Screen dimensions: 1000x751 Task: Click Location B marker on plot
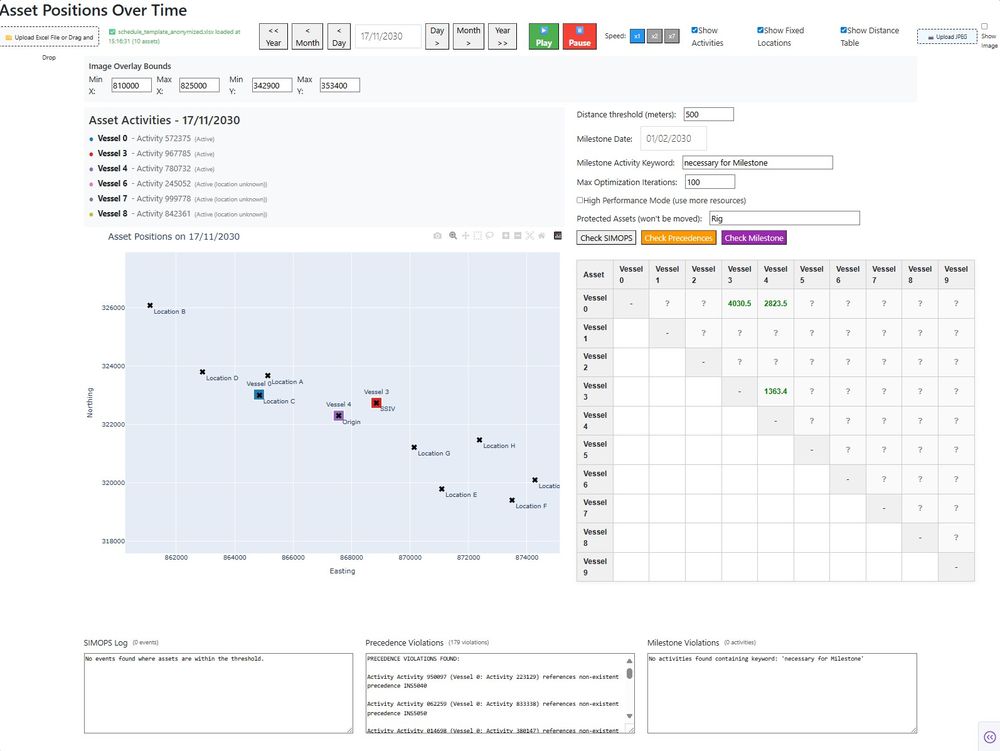150,305
